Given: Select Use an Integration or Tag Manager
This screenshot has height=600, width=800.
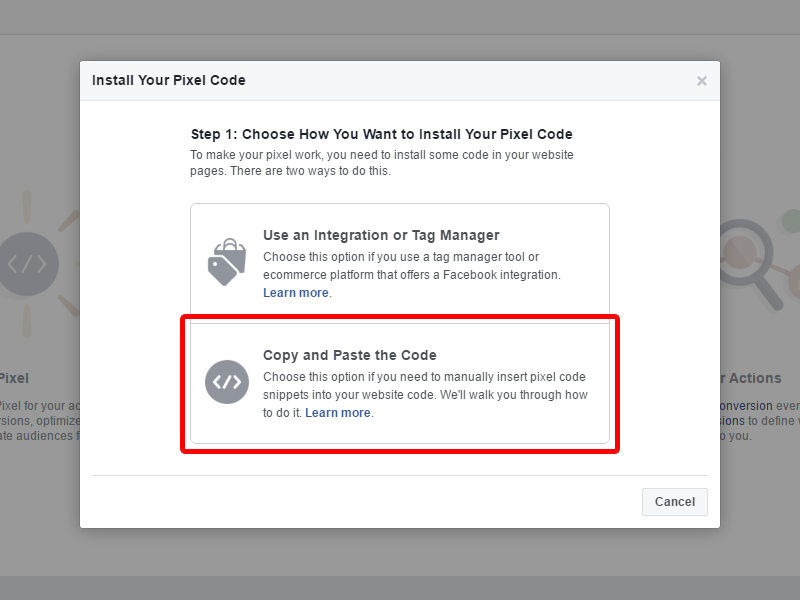Looking at the screenshot, I should coord(400,263).
